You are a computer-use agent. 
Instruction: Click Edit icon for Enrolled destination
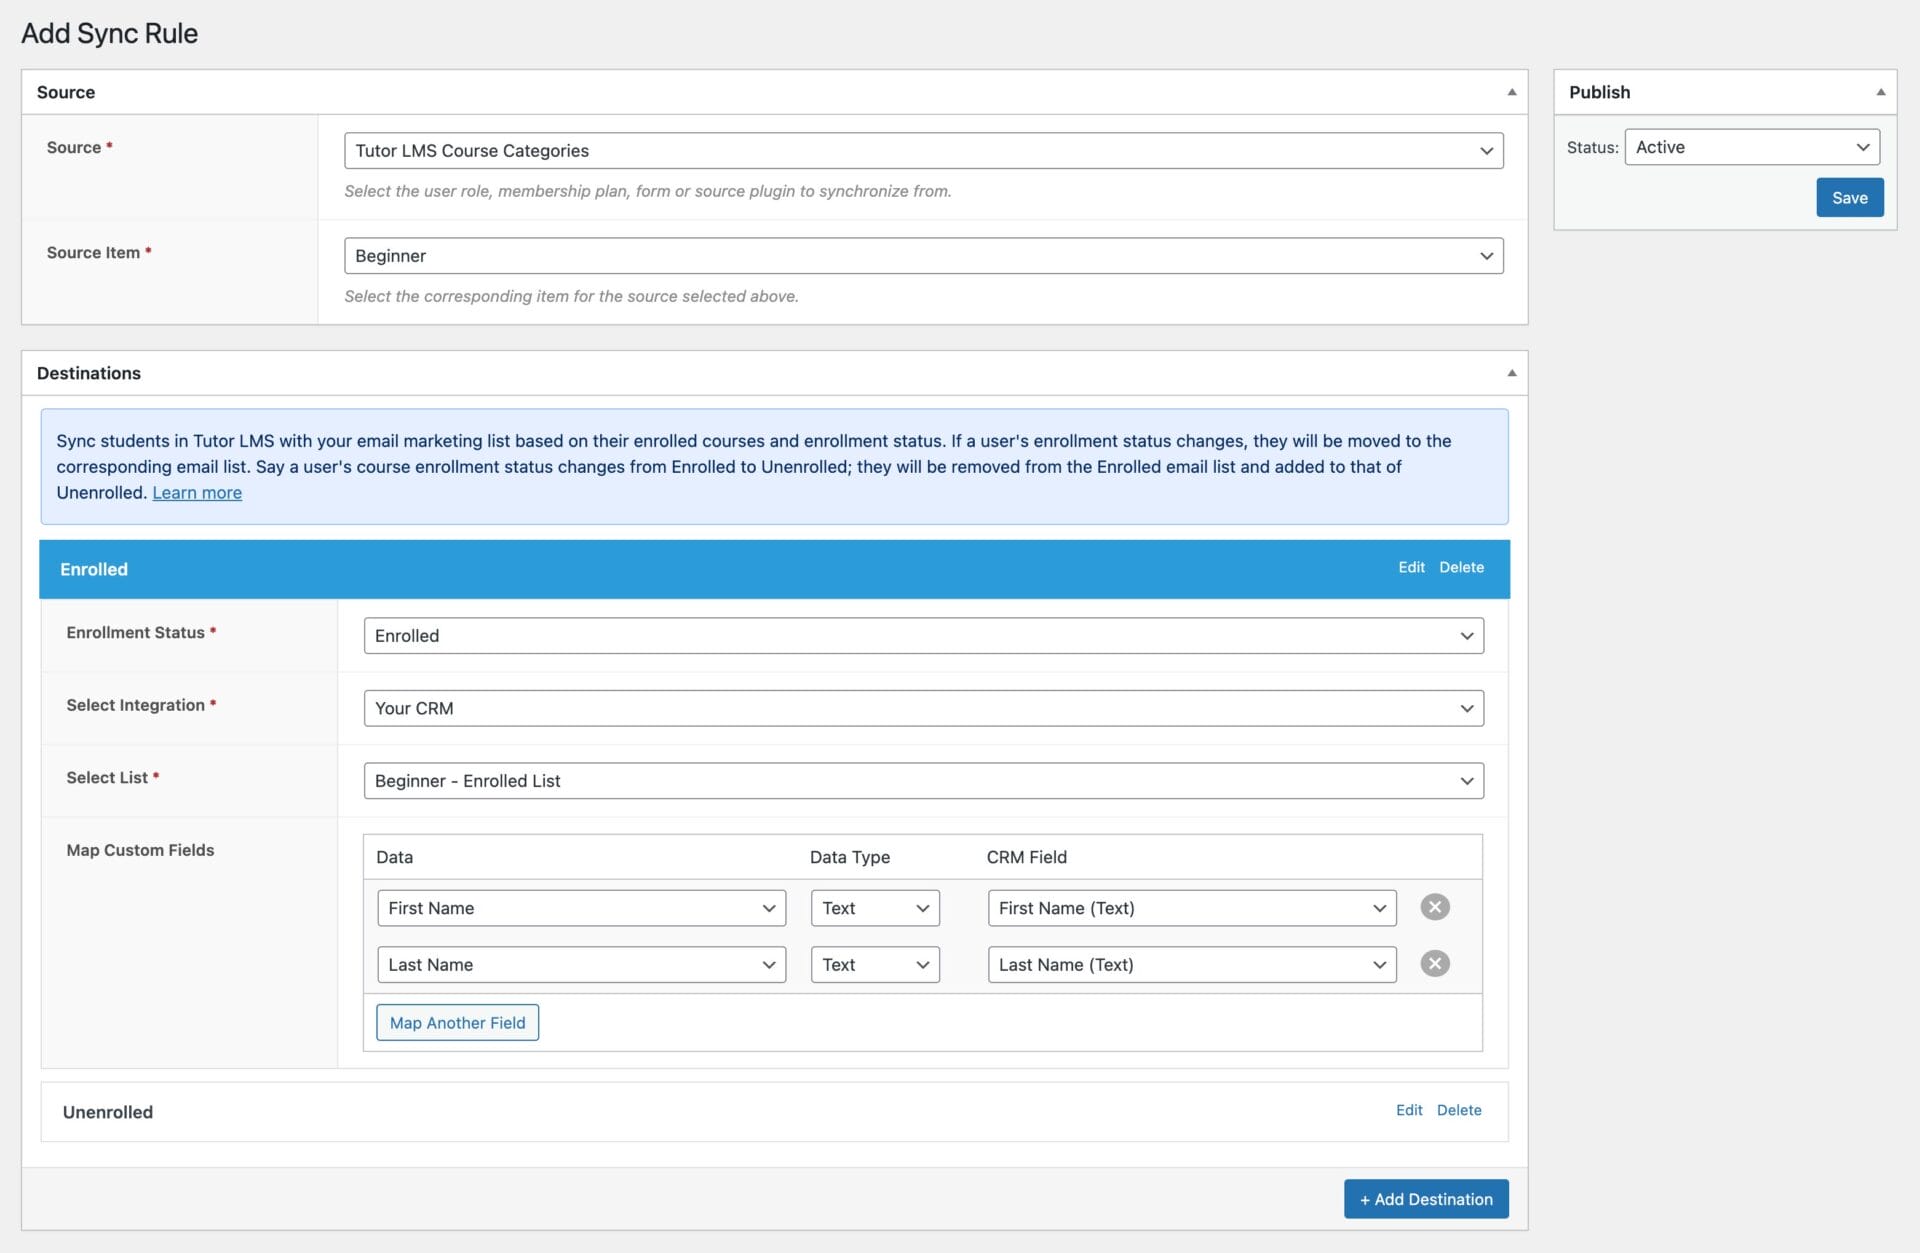1409,567
